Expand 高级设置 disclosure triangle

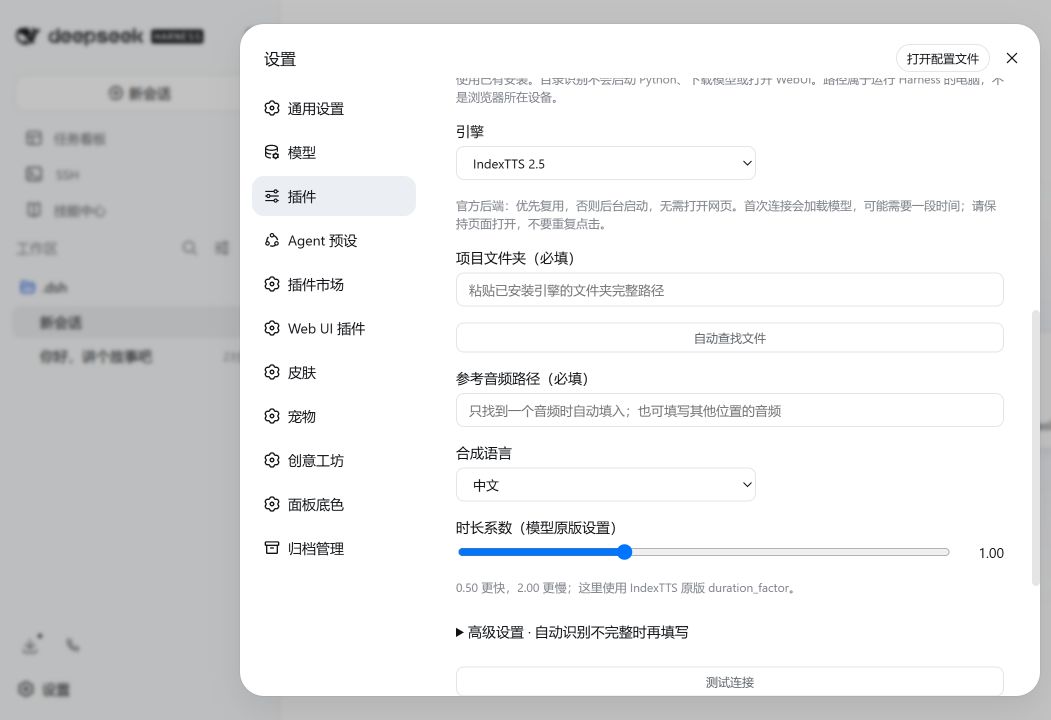click(460, 632)
